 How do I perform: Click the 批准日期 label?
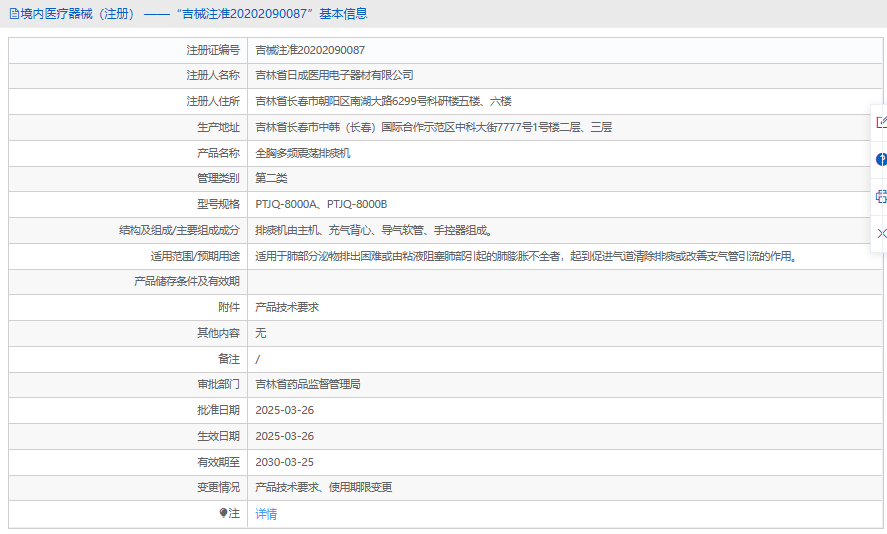click(x=218, y=410)
